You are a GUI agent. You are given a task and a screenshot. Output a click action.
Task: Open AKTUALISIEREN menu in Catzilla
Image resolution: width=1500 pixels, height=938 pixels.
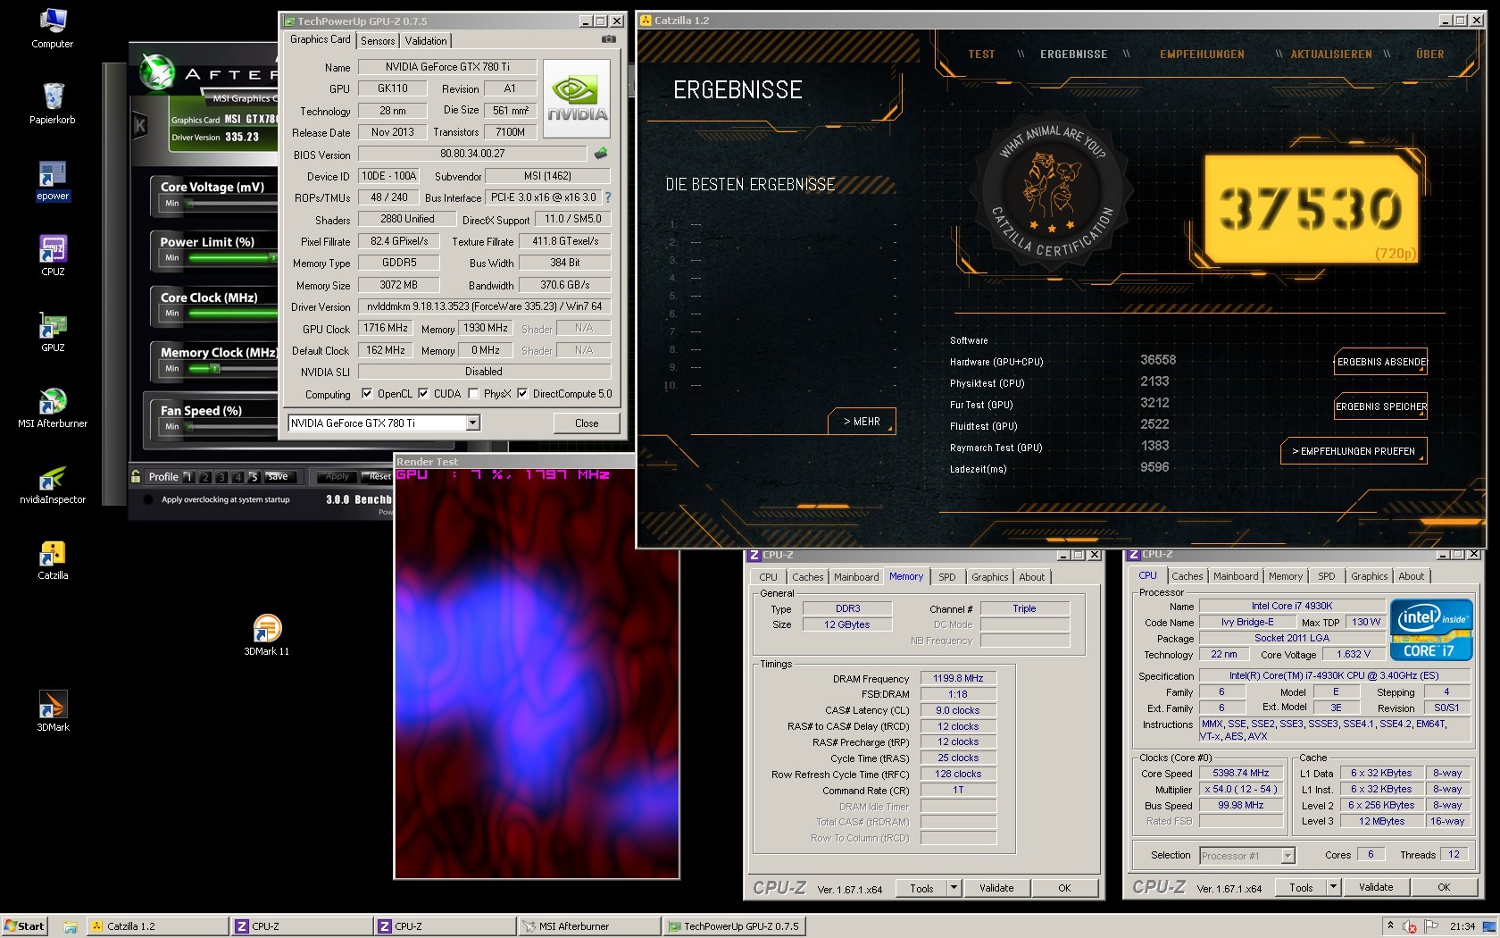point(1331,54)
